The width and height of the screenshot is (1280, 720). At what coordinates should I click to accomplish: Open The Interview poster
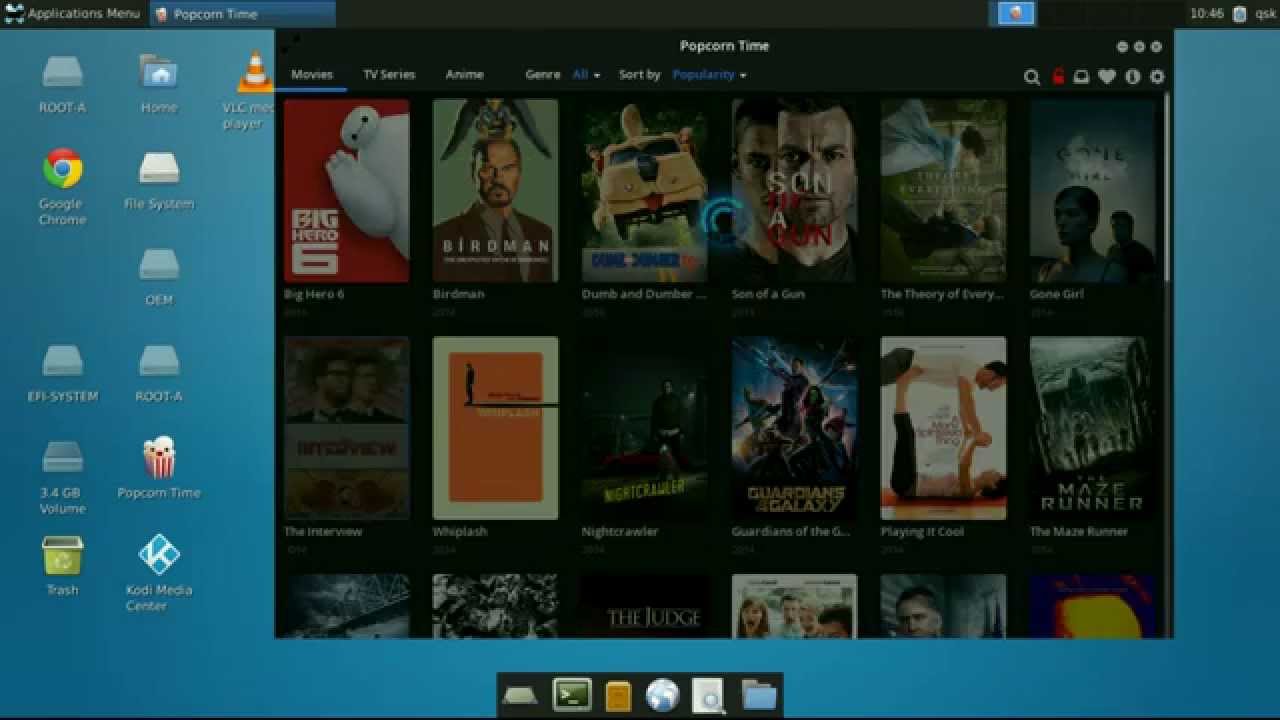click(346, 428)
